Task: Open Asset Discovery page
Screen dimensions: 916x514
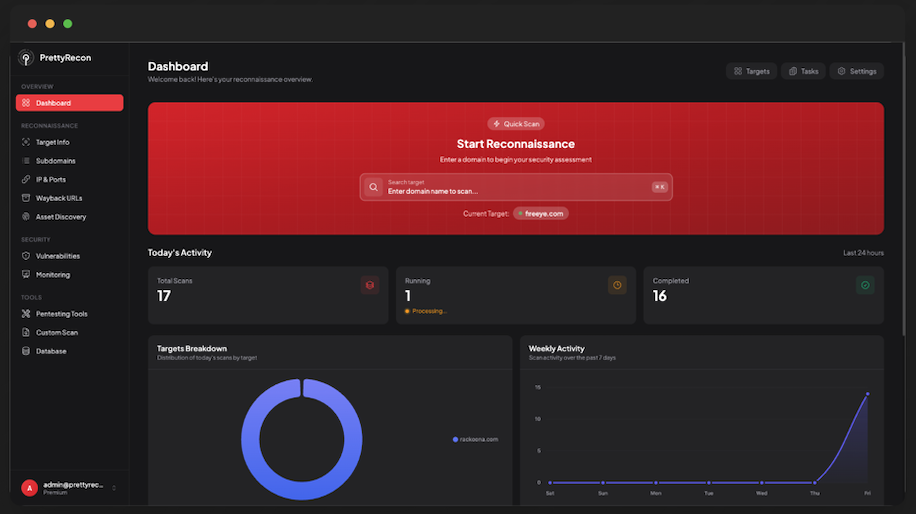Action: (x=70, y=217)
